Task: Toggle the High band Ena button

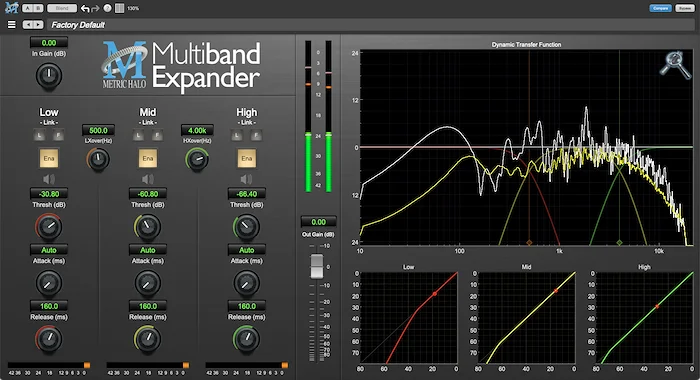Action: (246, 159)
